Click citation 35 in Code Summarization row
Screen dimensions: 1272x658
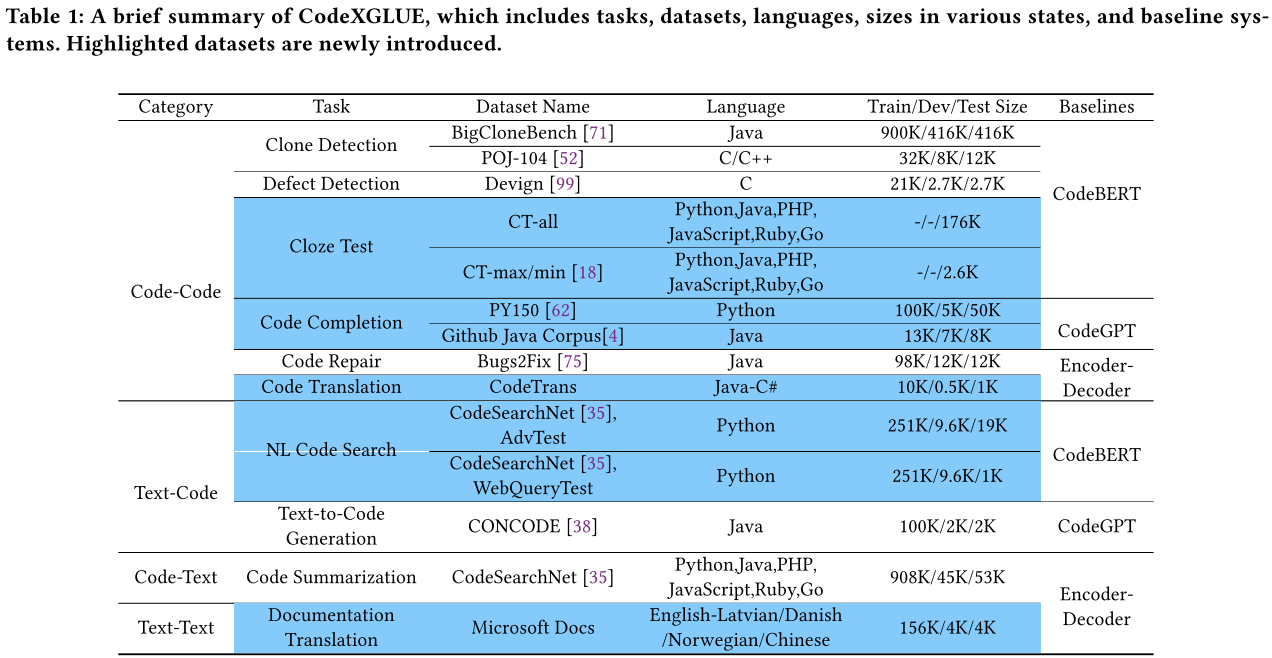point(598,577)
